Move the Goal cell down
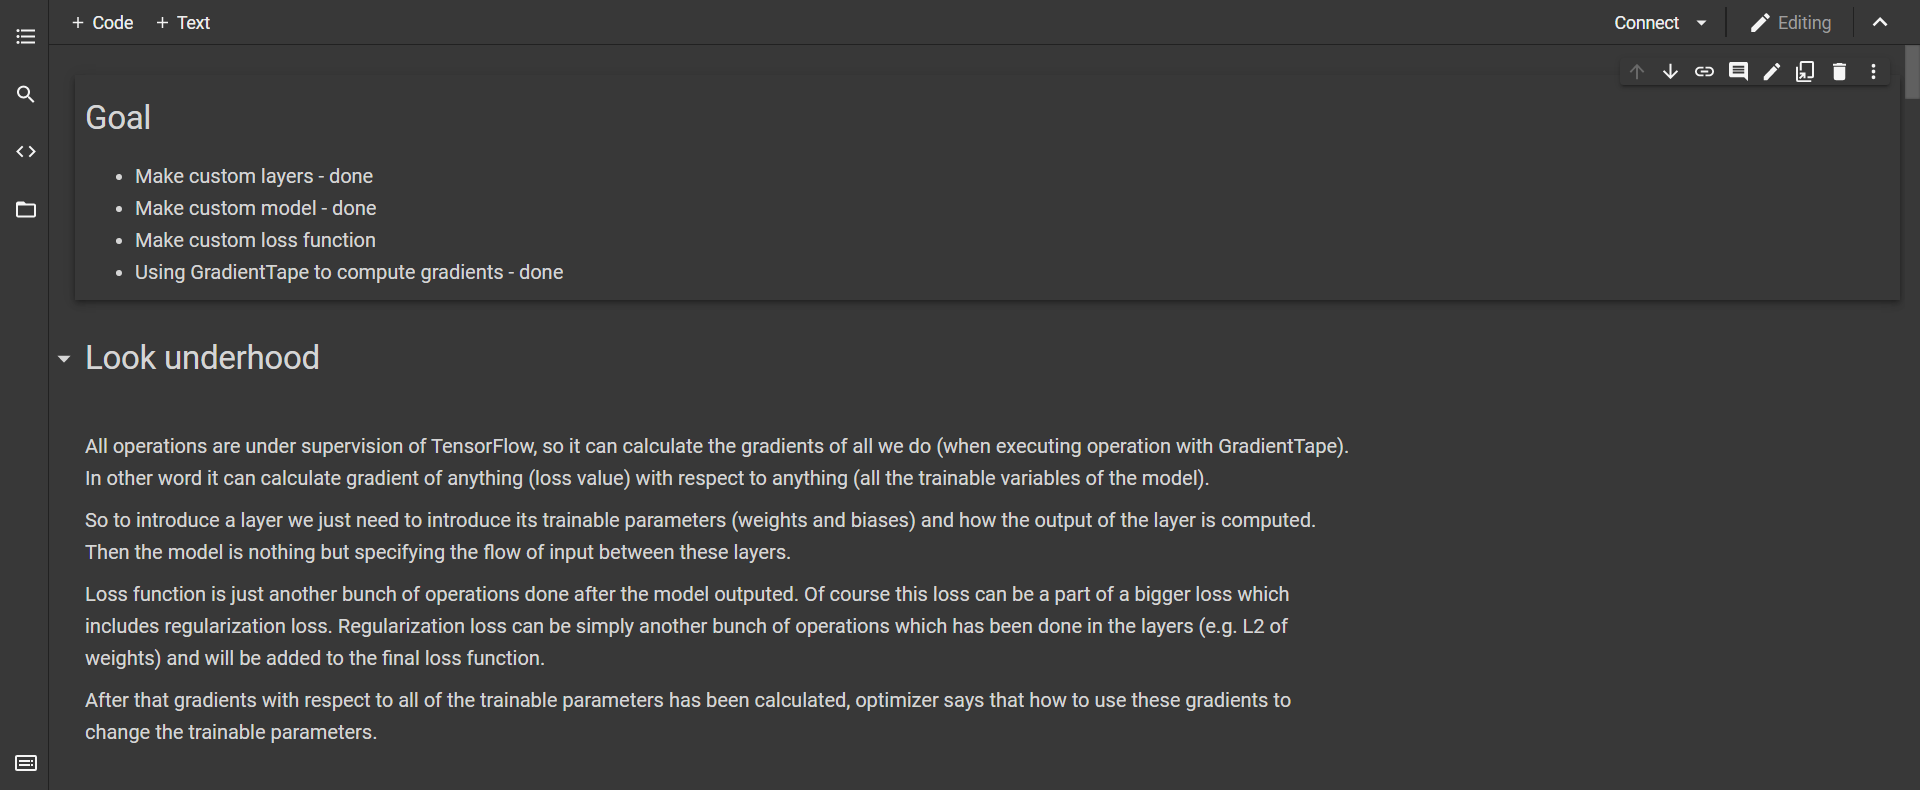Image resolution: width=1920 pixels, height=790 pixels. pos(1670,71)
